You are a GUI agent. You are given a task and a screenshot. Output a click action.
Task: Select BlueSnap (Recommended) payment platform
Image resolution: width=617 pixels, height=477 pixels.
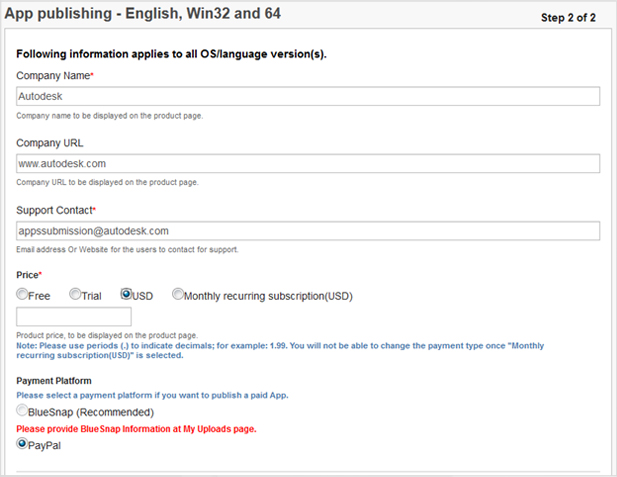pos(23,411)
